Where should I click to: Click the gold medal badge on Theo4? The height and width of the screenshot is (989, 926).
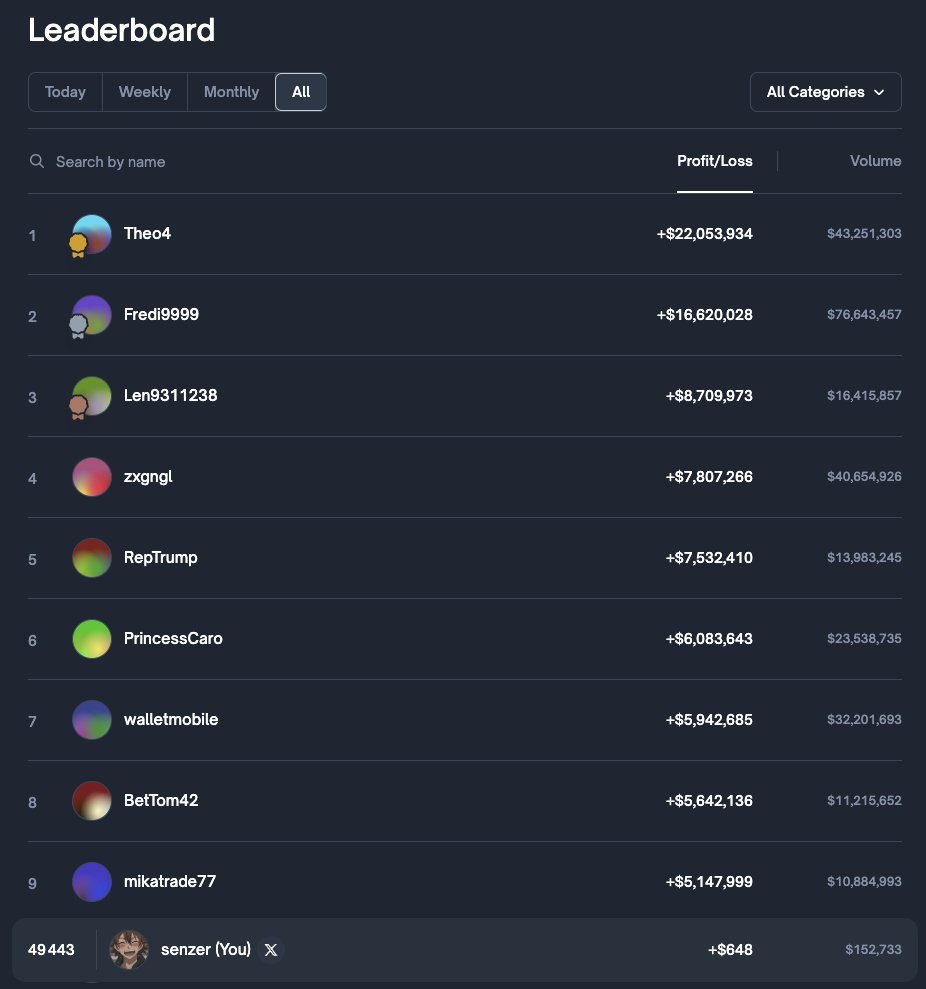pyautogui.click(x=78, y=245)
